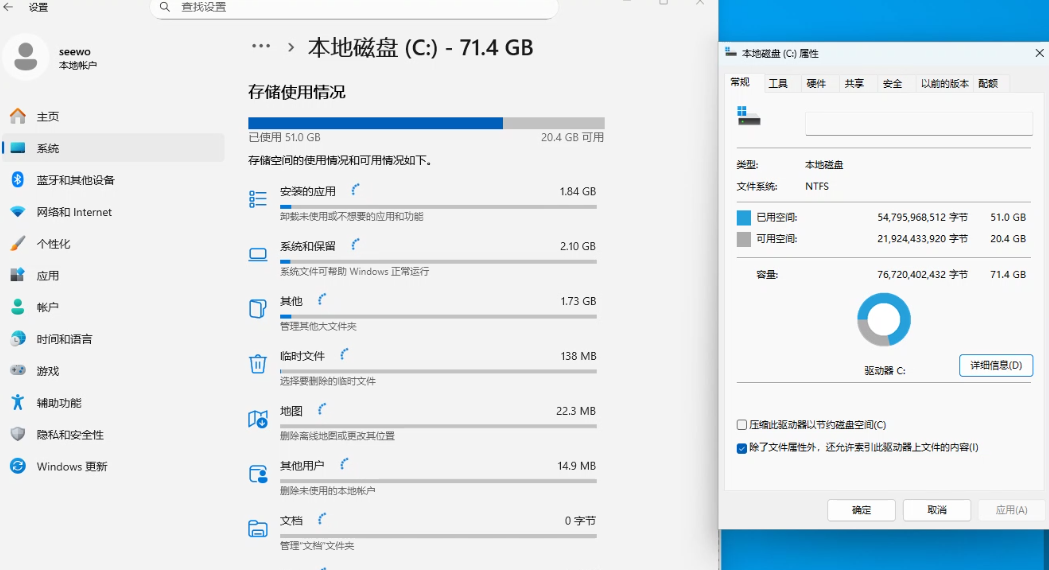The height and width of the screenshot is (570, 1049).
Task: Open 安装的应用 storage category
Action: 422,203
